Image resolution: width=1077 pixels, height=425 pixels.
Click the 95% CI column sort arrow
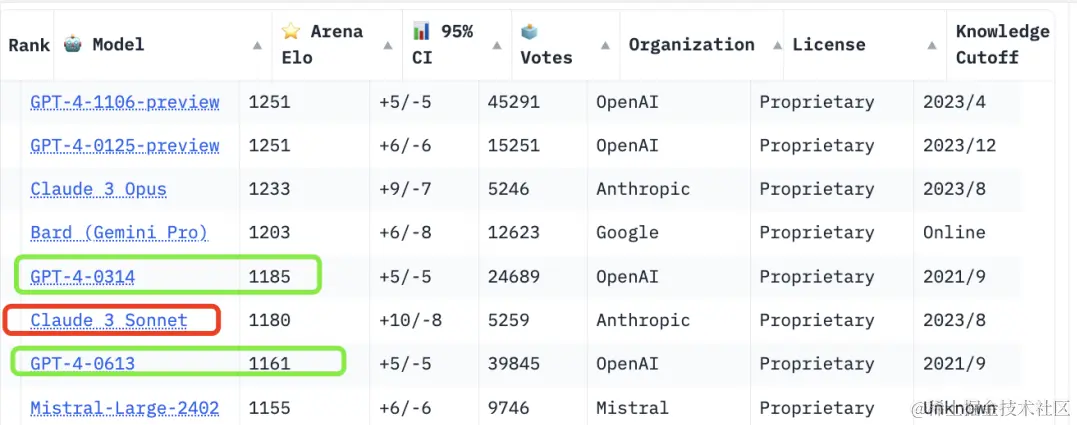[x=497, y=45]
